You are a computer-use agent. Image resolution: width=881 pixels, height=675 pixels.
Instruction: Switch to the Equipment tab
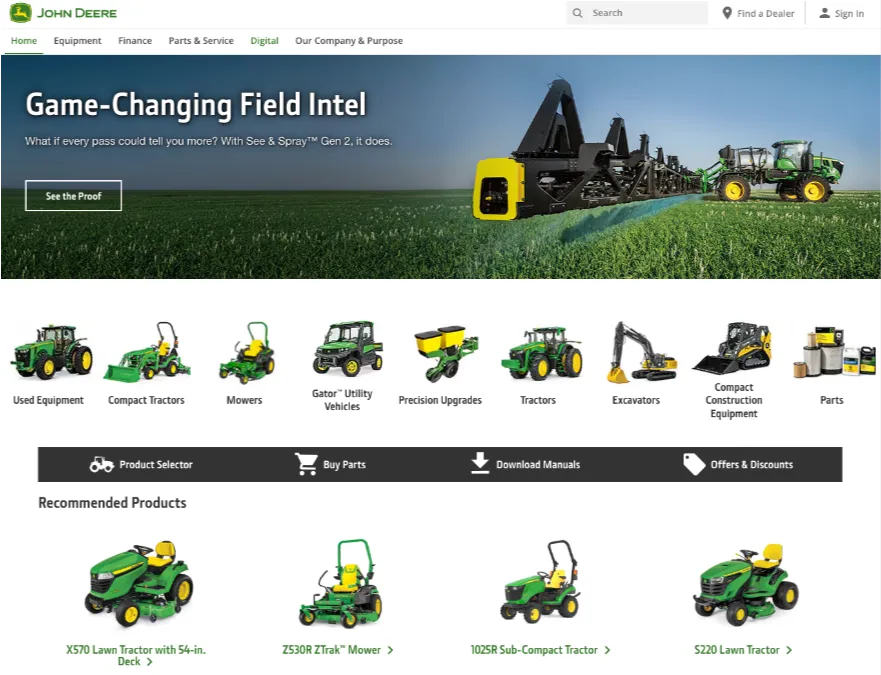pos(78,41)
